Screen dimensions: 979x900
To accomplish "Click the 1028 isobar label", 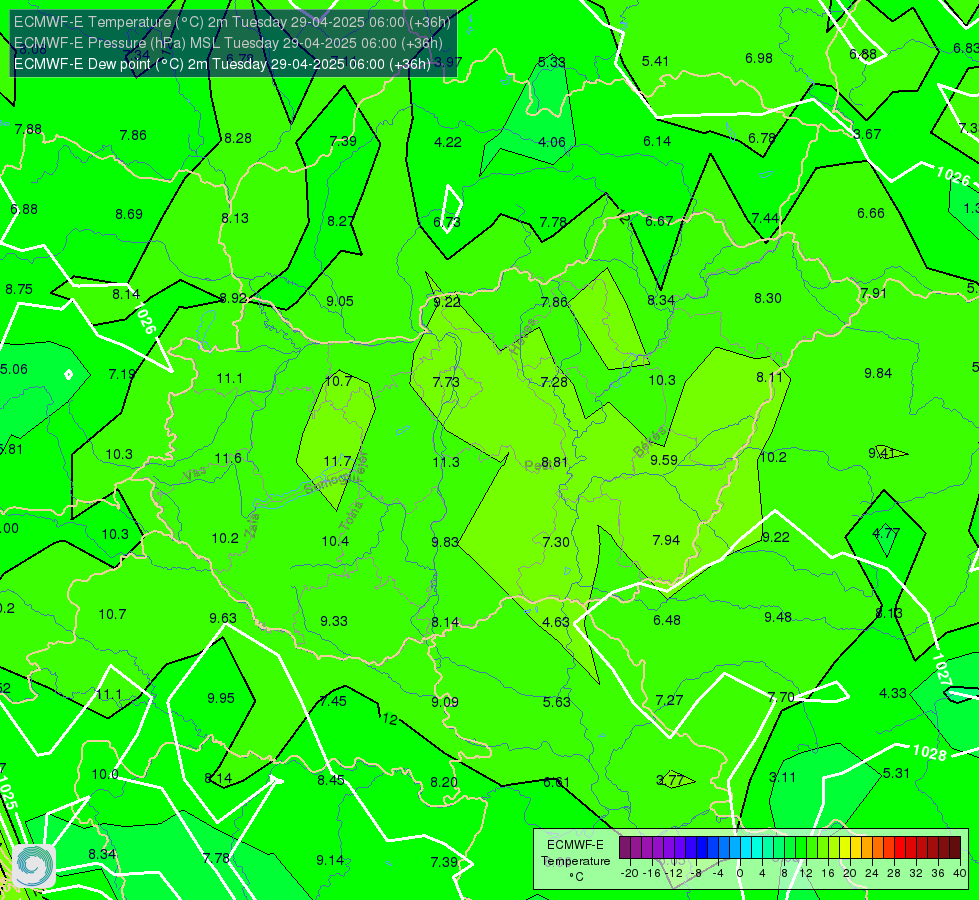I will click(x=930, y=753).
